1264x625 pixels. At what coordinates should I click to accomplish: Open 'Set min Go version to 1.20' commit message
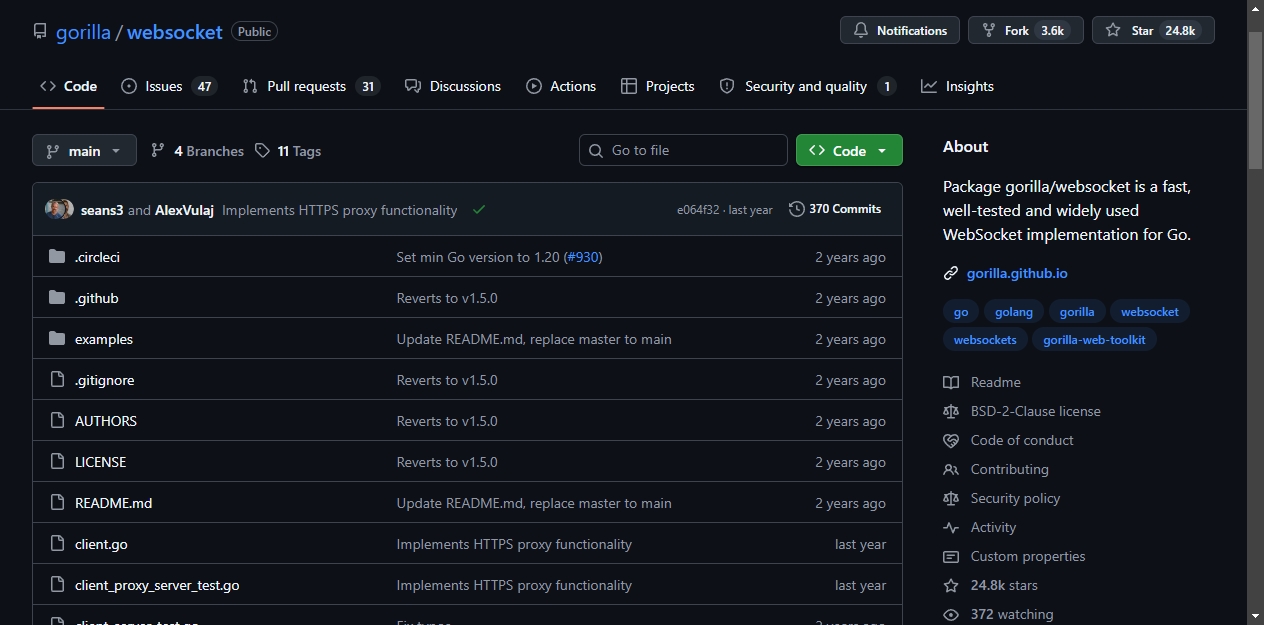coord(478,257)
